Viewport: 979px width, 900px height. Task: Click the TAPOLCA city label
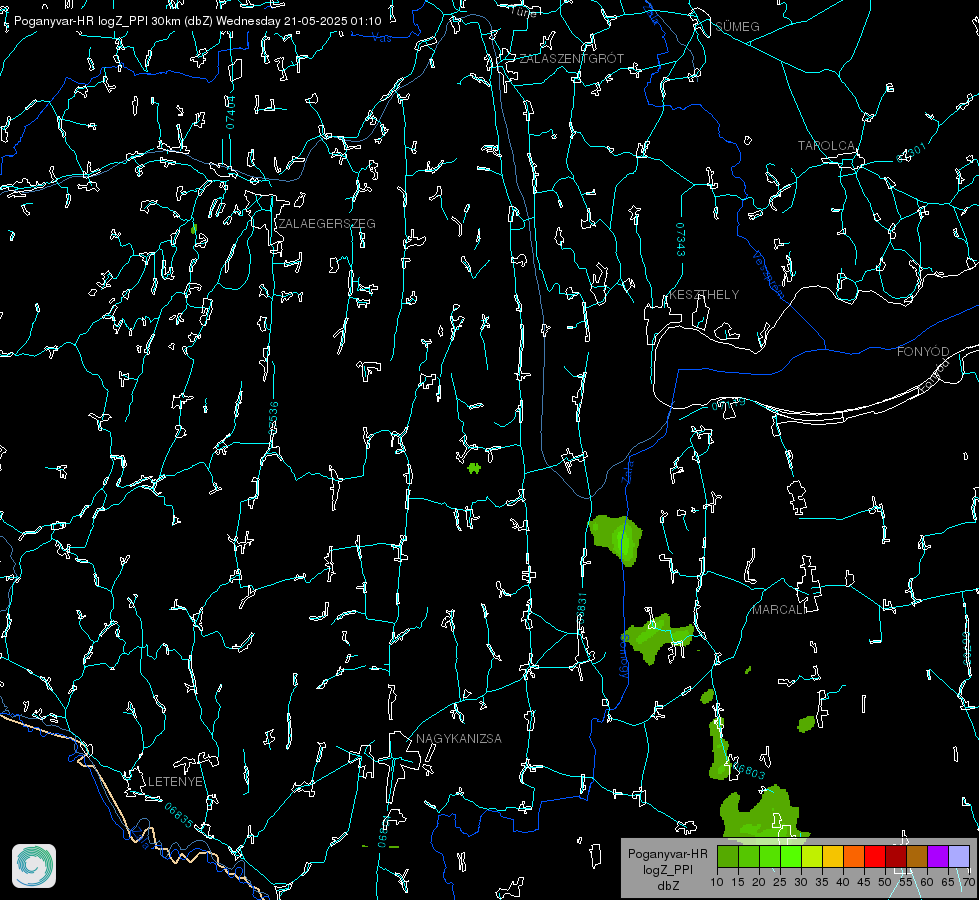(827, 146)
